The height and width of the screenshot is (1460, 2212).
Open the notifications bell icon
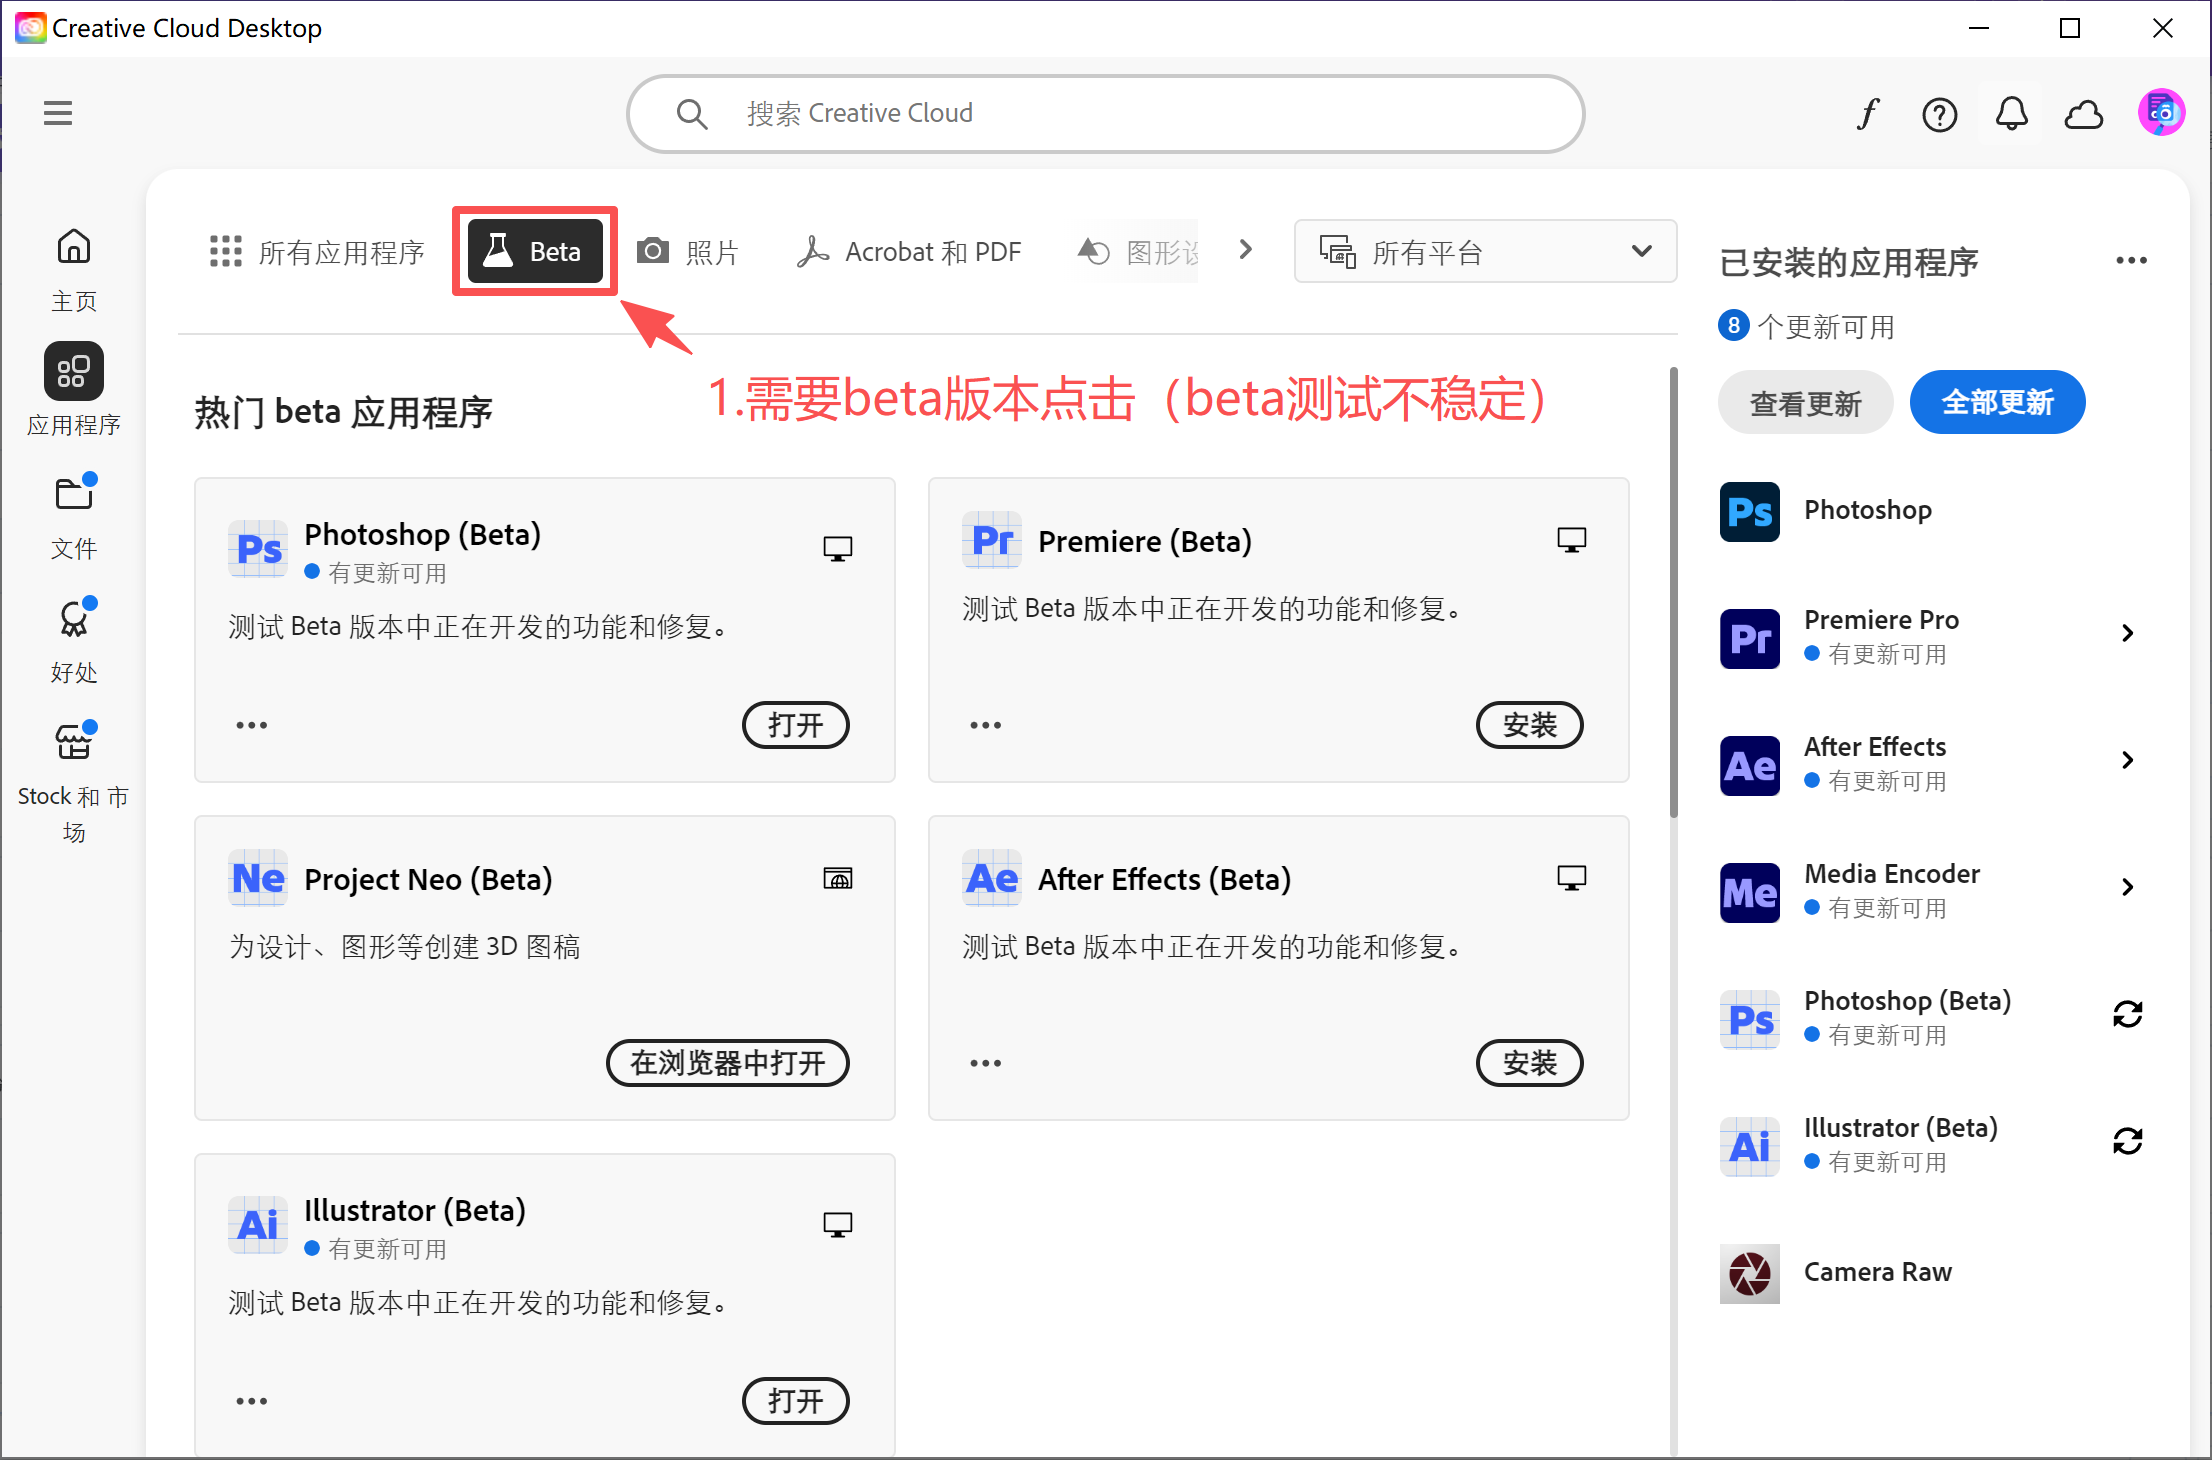2011,114
